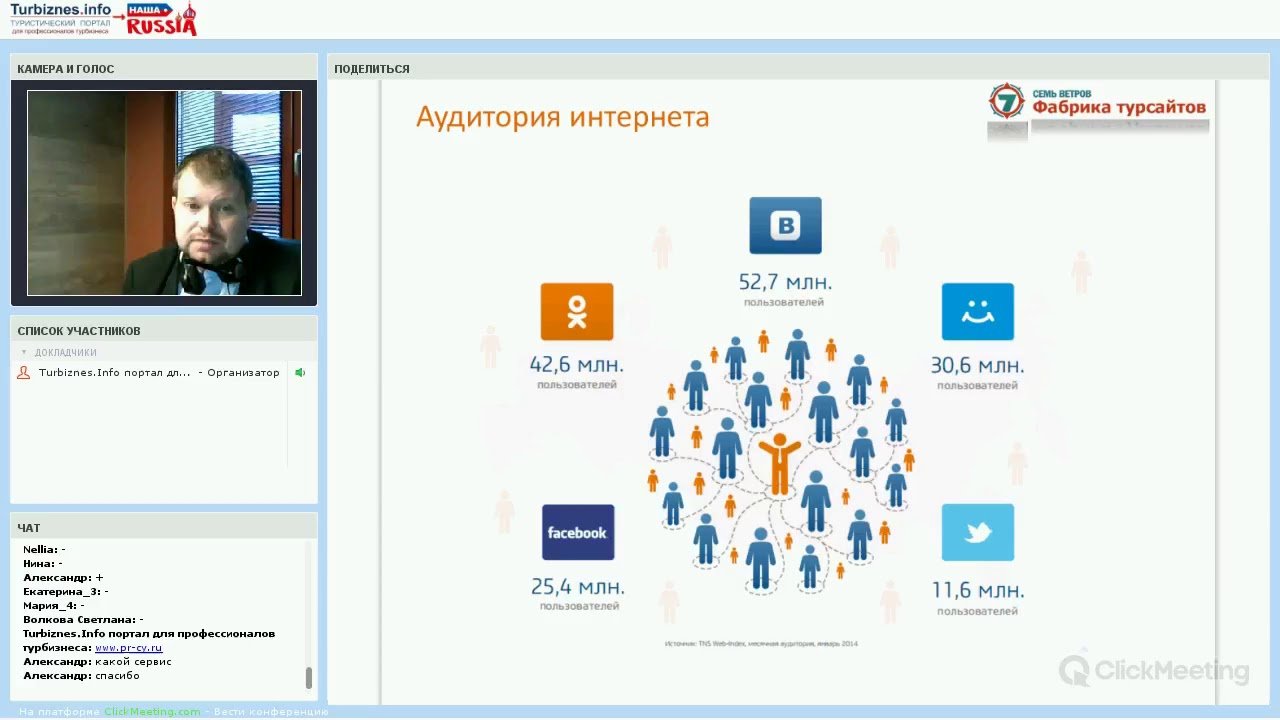Viewport: 1280px width, 720px height.
Task: Click the Facebook logo on the slide
Action: (578, 532)
